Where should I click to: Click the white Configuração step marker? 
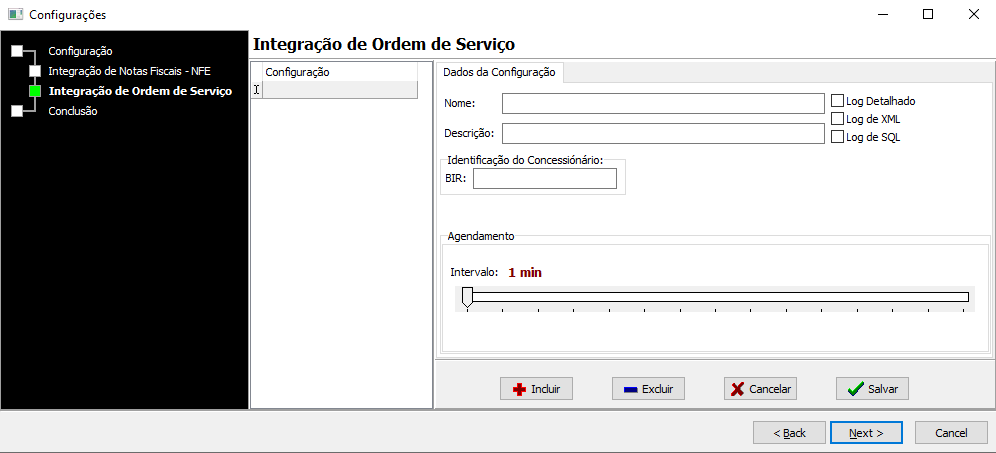17,51
